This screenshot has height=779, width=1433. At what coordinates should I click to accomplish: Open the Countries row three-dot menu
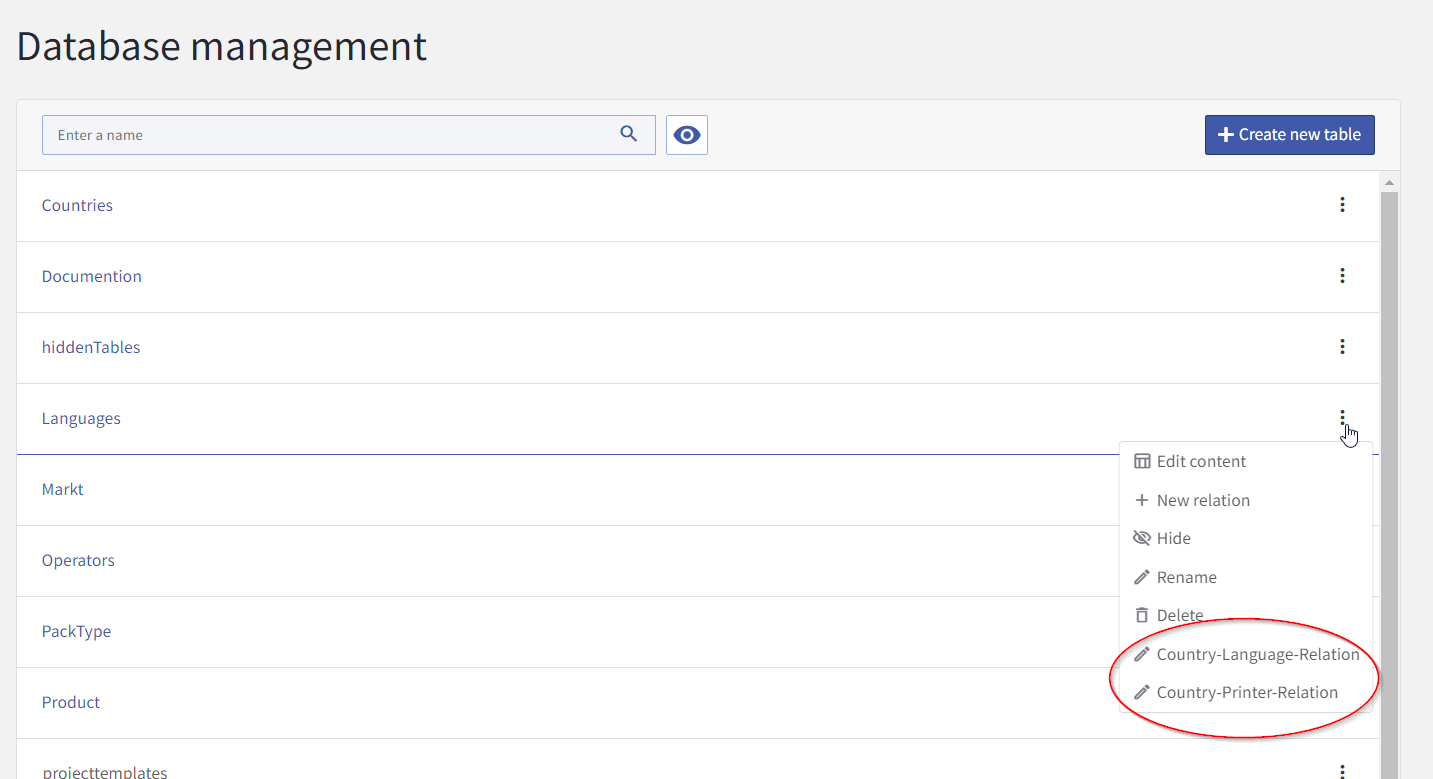pos(1342,205)
